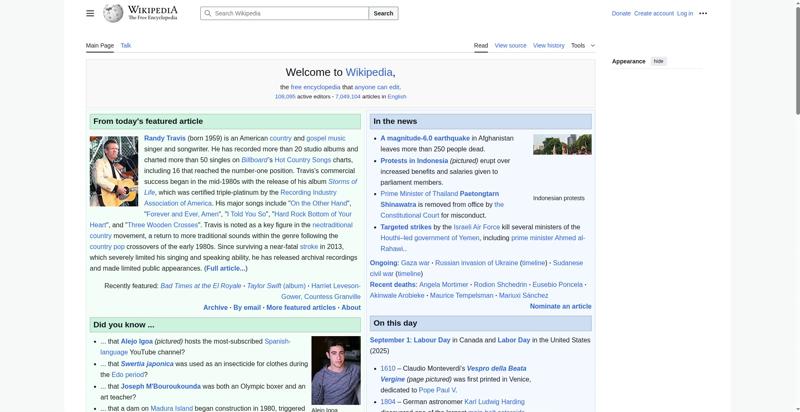Click the By email link
Screen dimensions: 800x412
click(x=247, y=307)
